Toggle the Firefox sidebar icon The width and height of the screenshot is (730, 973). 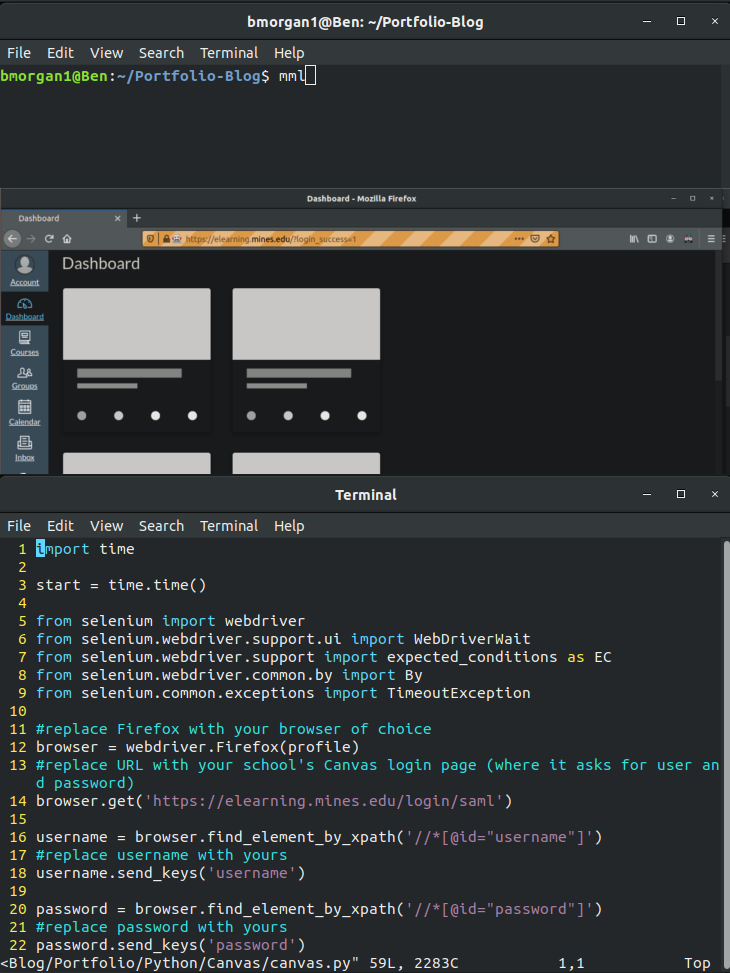click(x=652, y=238)
